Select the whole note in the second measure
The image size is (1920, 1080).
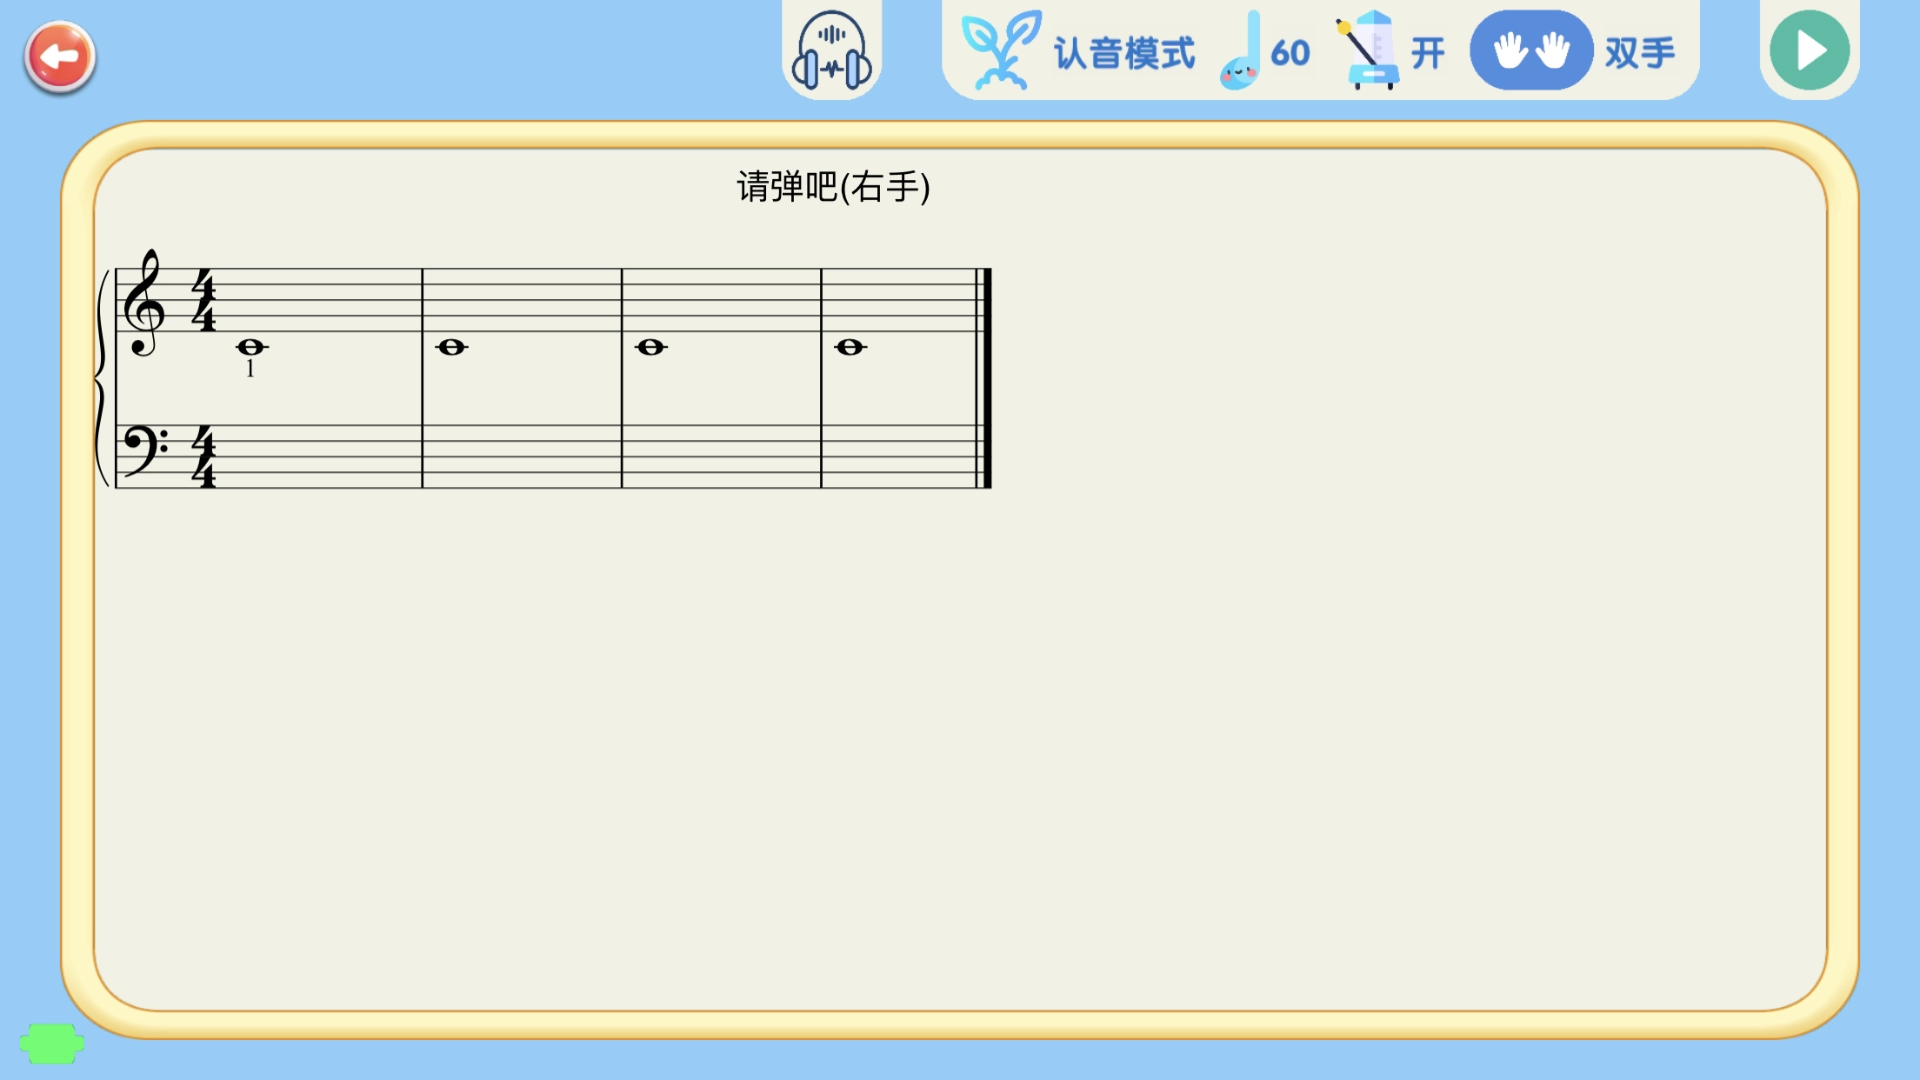(450, 347)
